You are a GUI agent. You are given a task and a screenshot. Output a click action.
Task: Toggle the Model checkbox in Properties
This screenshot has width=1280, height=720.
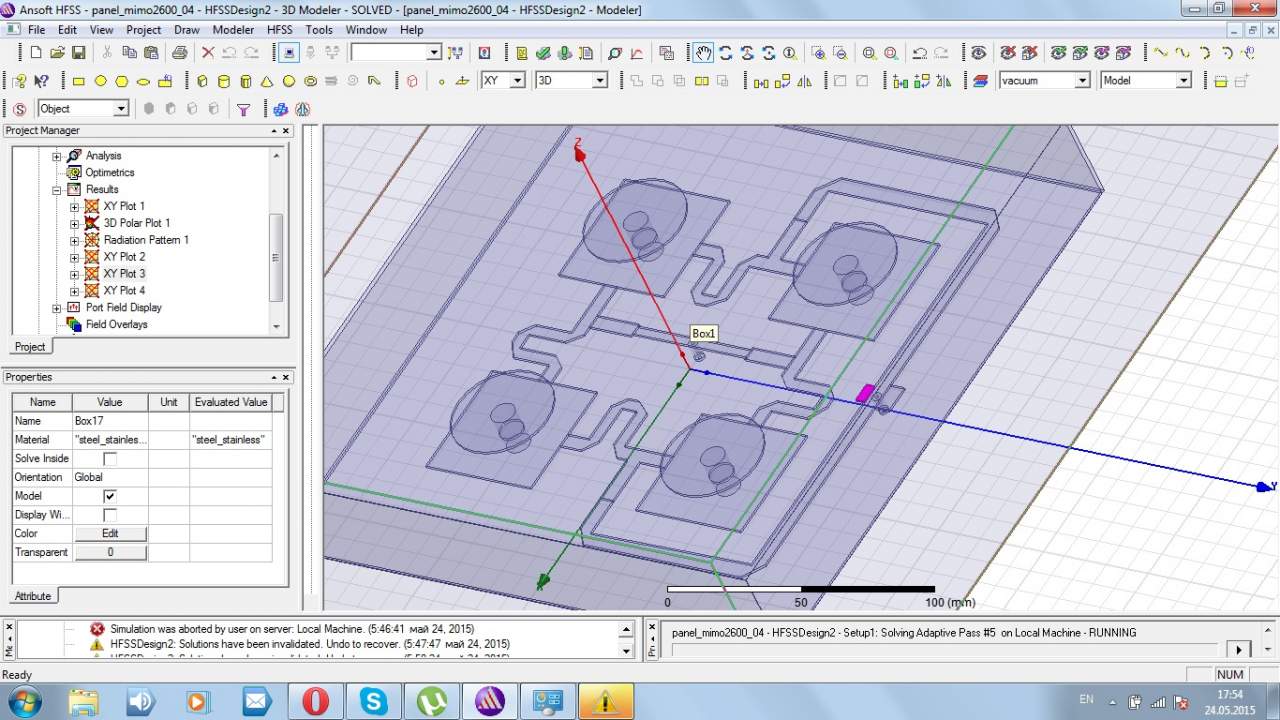coord(110,497)
